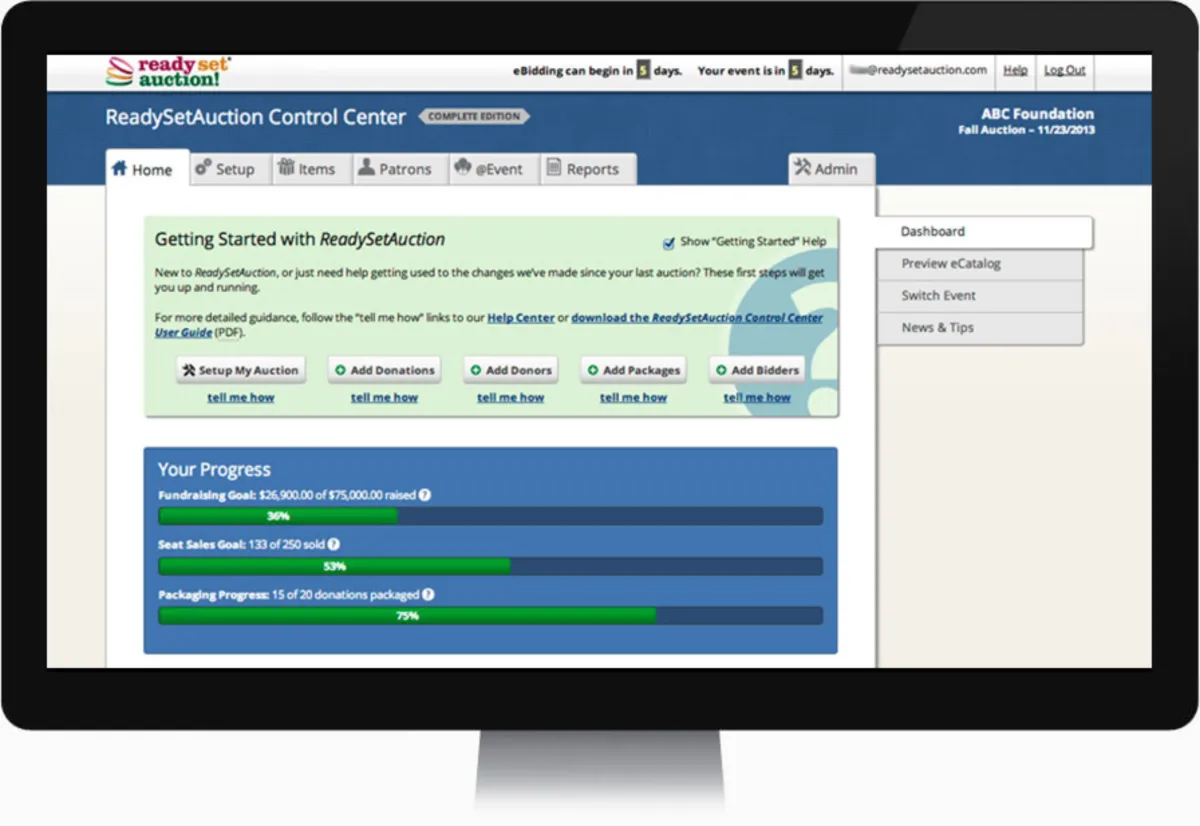Click tell me how under Add Donors
The image size is (1200, 826).
[x=511, y=397]
